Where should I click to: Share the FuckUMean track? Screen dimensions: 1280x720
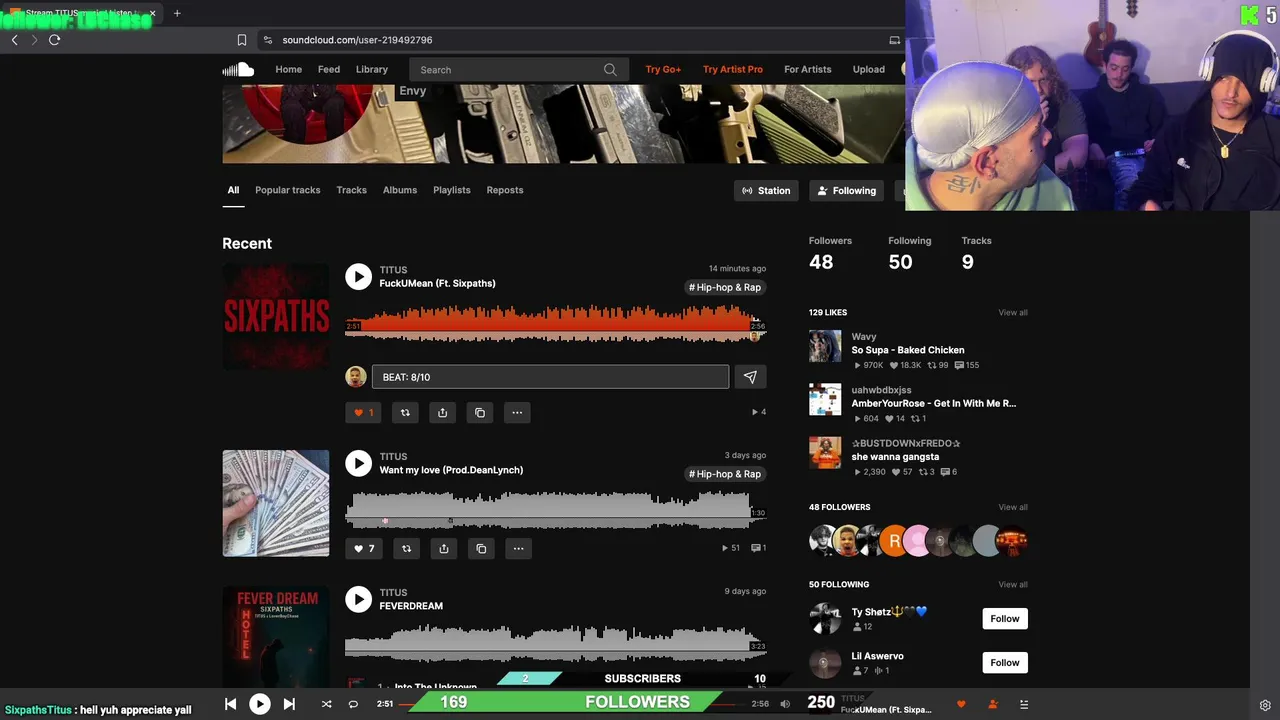pos(442,412)
